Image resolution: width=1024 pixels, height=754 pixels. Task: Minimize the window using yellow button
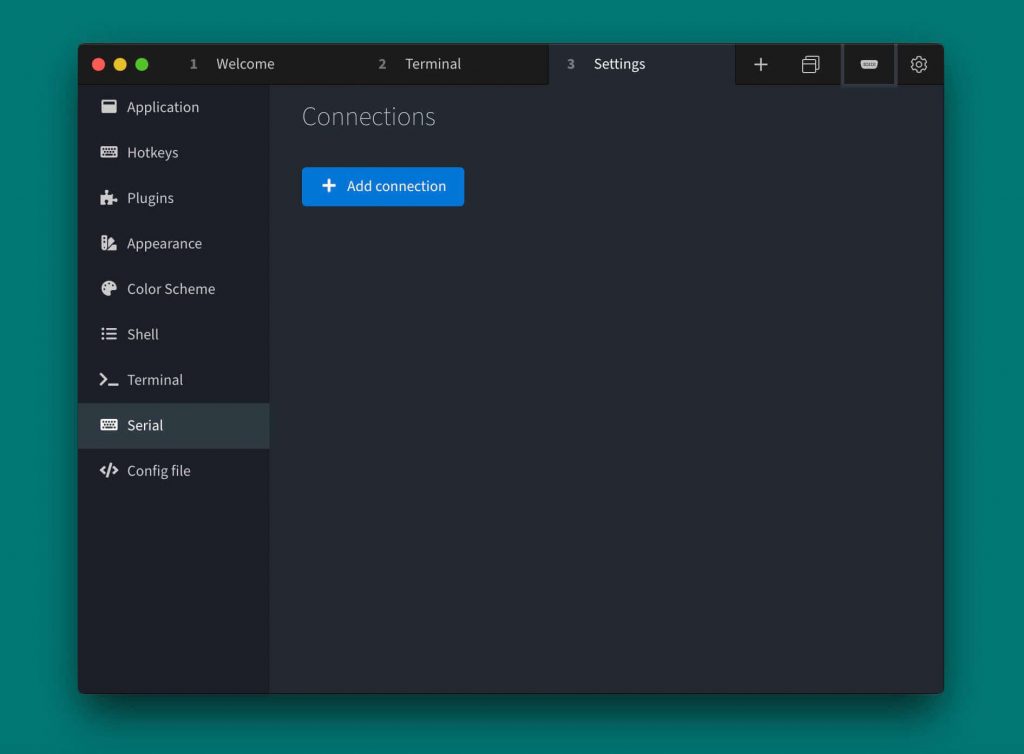120,64
